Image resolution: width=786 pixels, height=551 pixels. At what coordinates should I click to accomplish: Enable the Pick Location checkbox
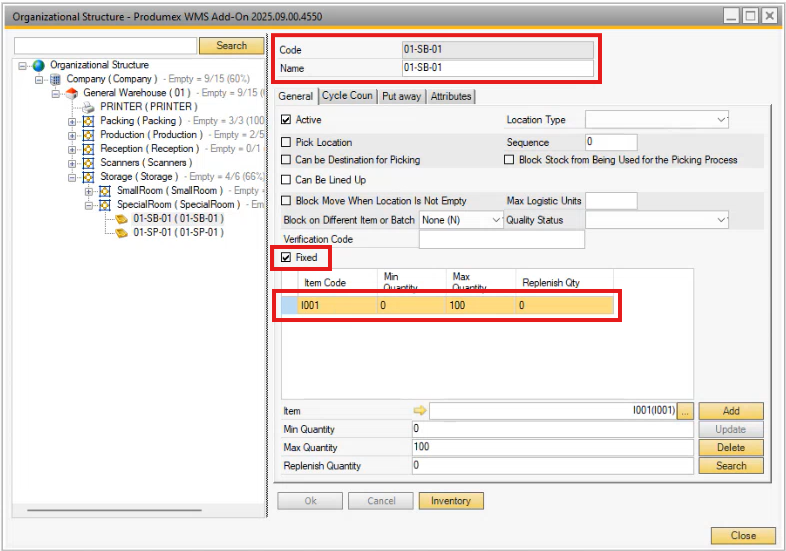287,143
